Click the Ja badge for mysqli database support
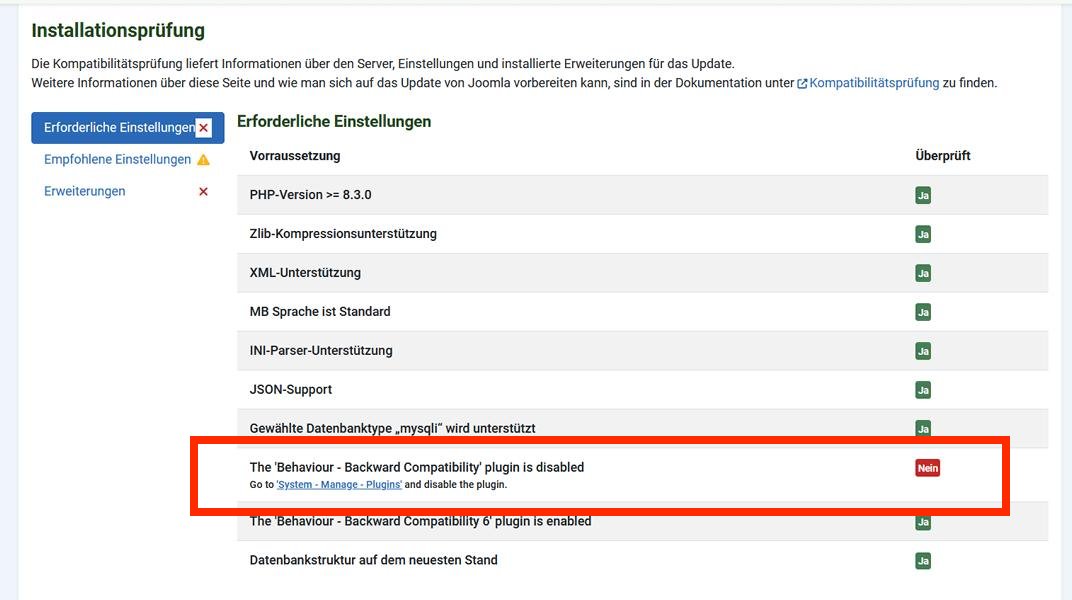 [x=921, y=428]
